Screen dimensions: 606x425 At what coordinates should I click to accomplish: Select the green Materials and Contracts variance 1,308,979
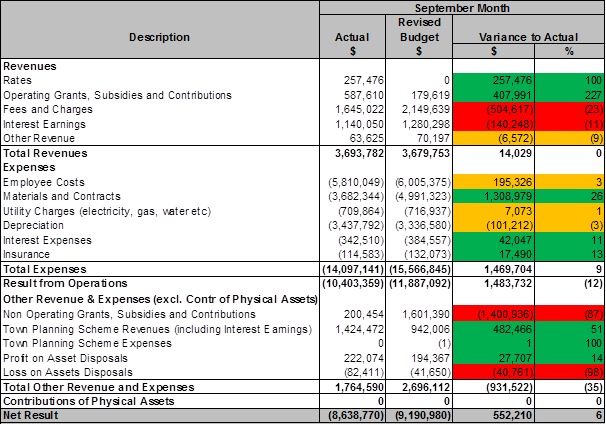[x=493, y=197]
